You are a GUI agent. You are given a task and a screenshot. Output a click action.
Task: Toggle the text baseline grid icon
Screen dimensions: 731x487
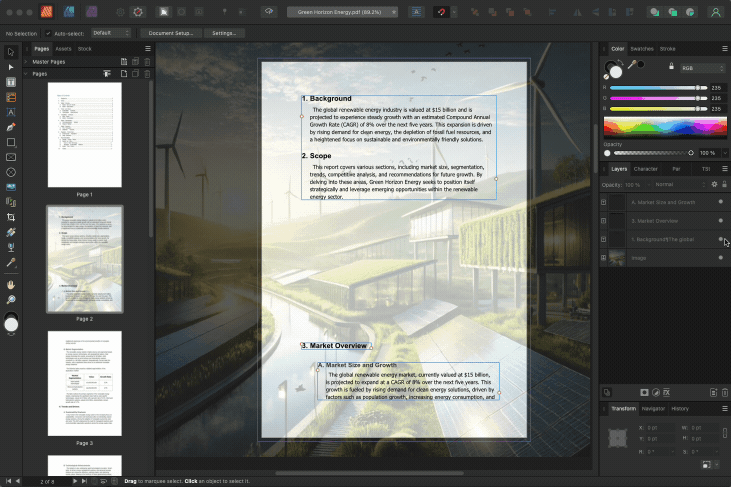coord(416,12)
